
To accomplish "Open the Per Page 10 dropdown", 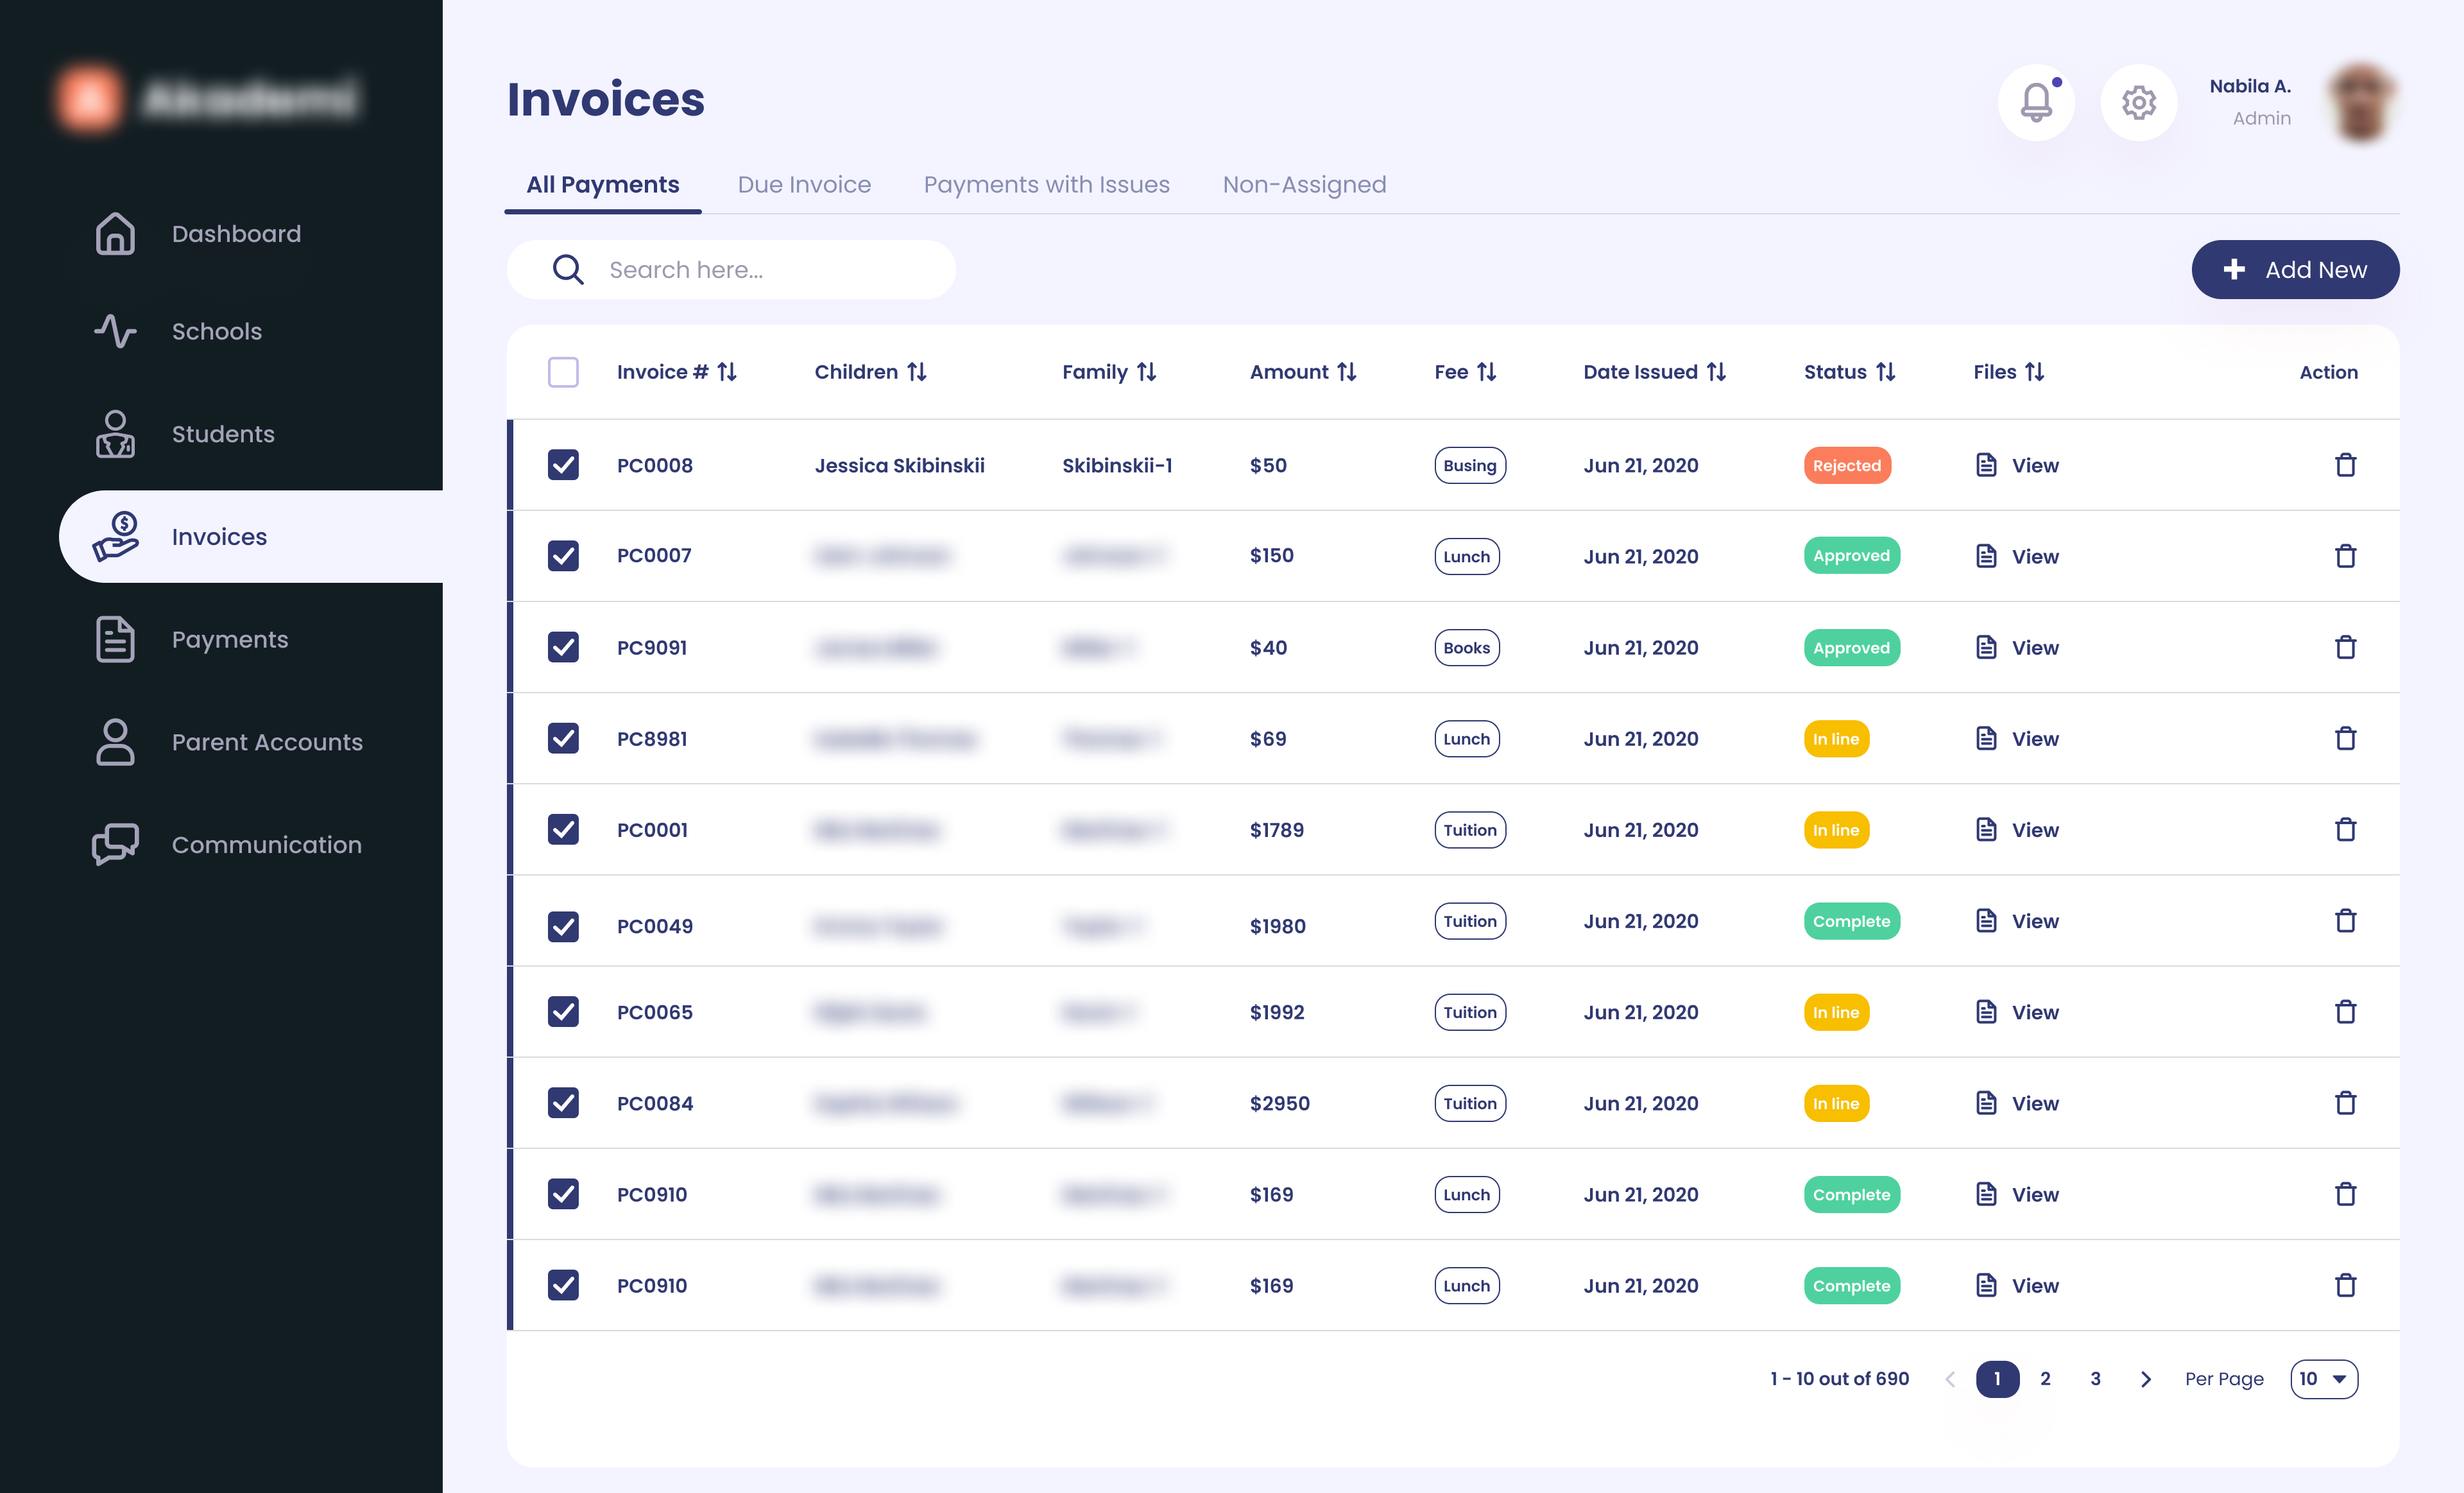I will pyautogui.click(x=2323, y=1379).
